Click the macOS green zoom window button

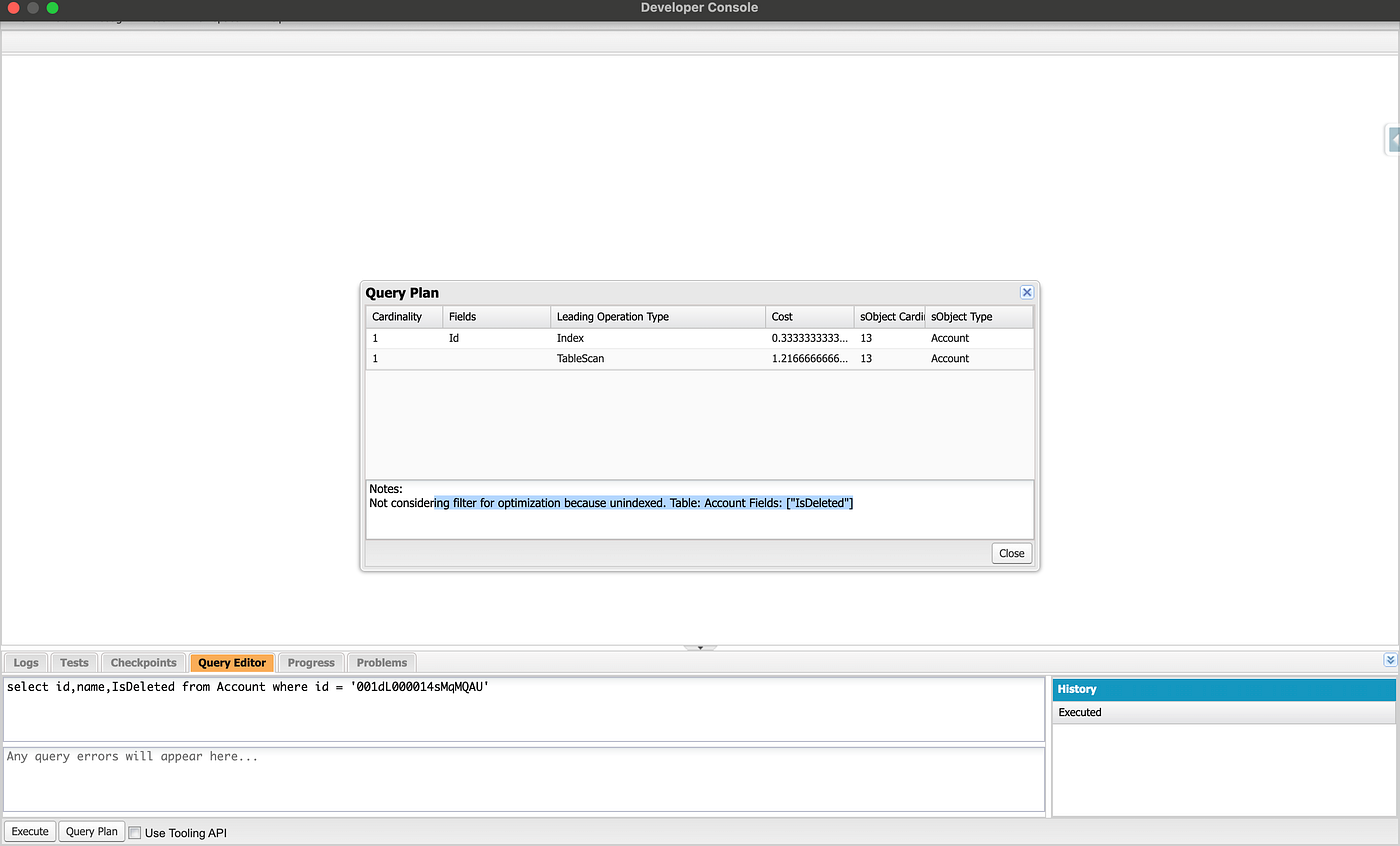click(52, 8)
